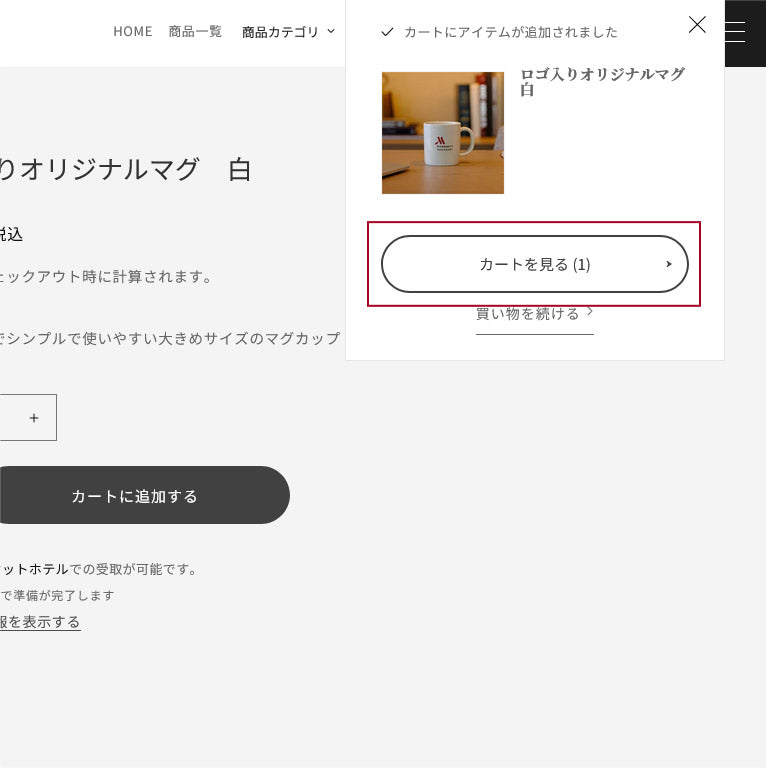Viewport: 768px width, 768px height.
Task: Click the chevron next to 買い物を続ける
Action: pyautogui.click(x=590, y=311)
